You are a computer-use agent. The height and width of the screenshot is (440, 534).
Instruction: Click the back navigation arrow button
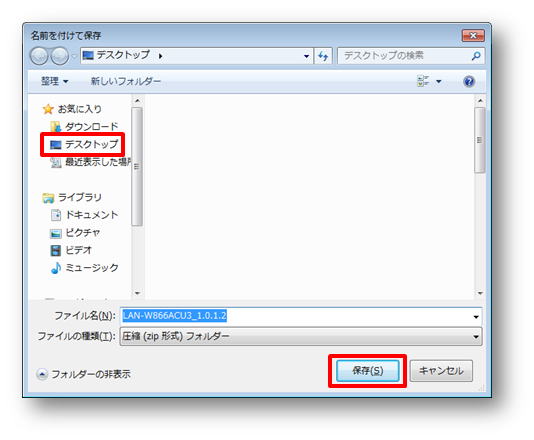pos(39,56)
